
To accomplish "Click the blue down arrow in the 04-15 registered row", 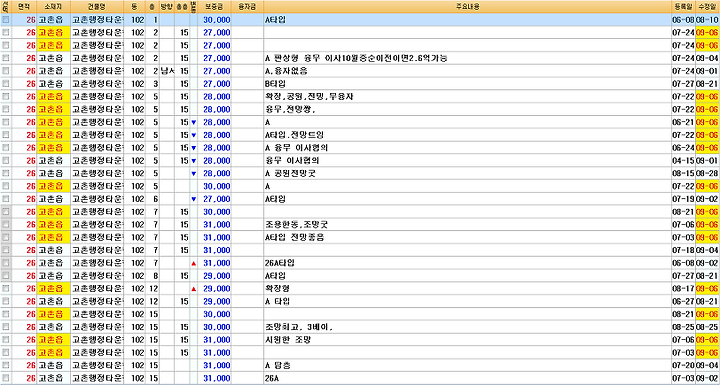I will tap(193, 161).
